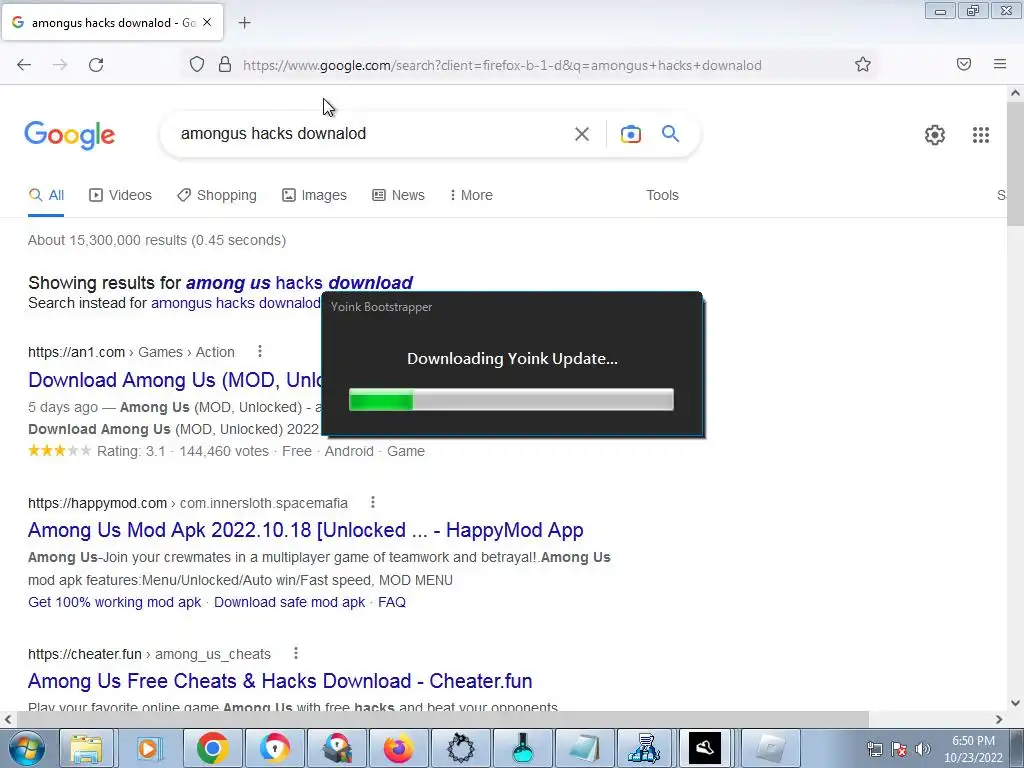This screenshot has width=1024, height=768.
Task: Click the volume speaker tray icon
Action: pos(923,749)
